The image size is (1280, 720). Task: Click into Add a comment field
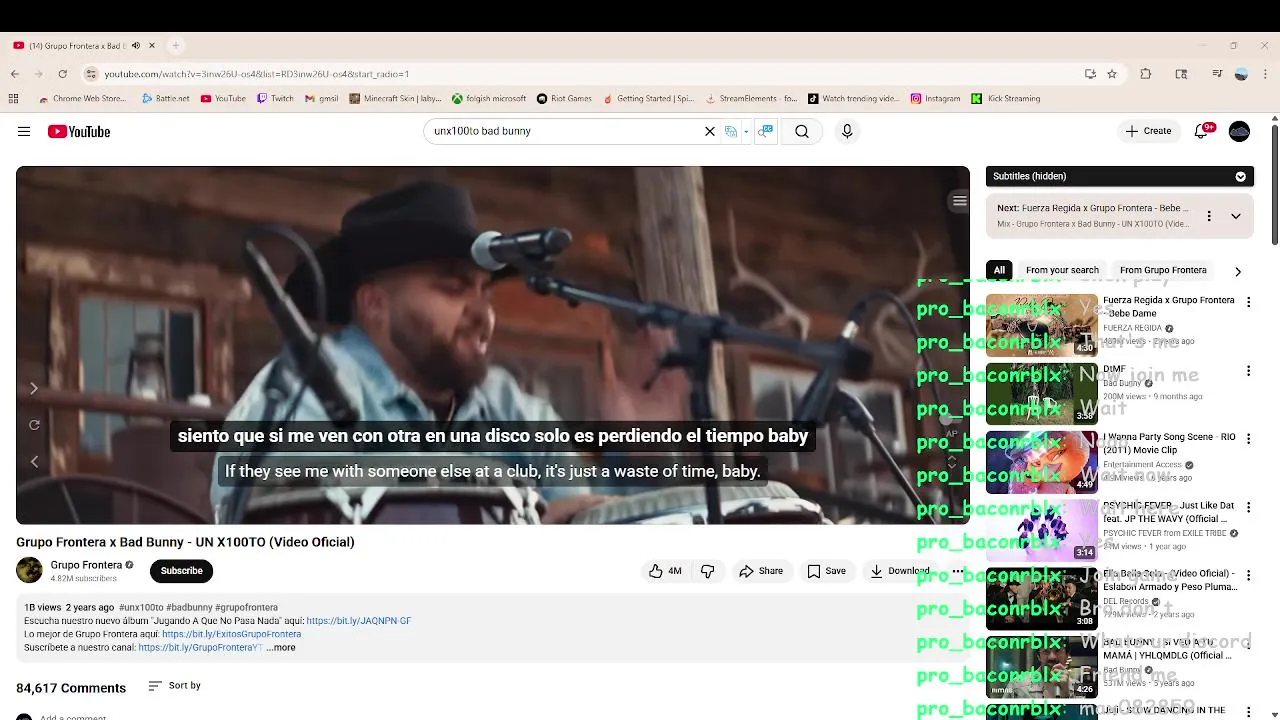click(x=73, y=717)
